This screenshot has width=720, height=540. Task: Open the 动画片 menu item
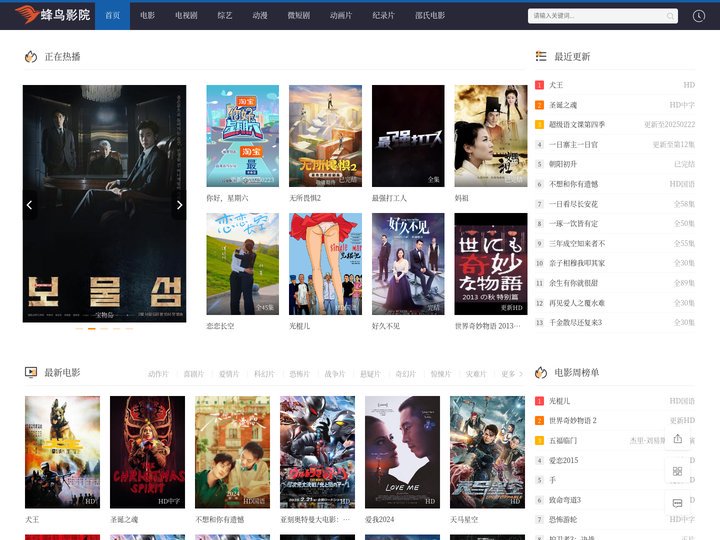(341, 16)
